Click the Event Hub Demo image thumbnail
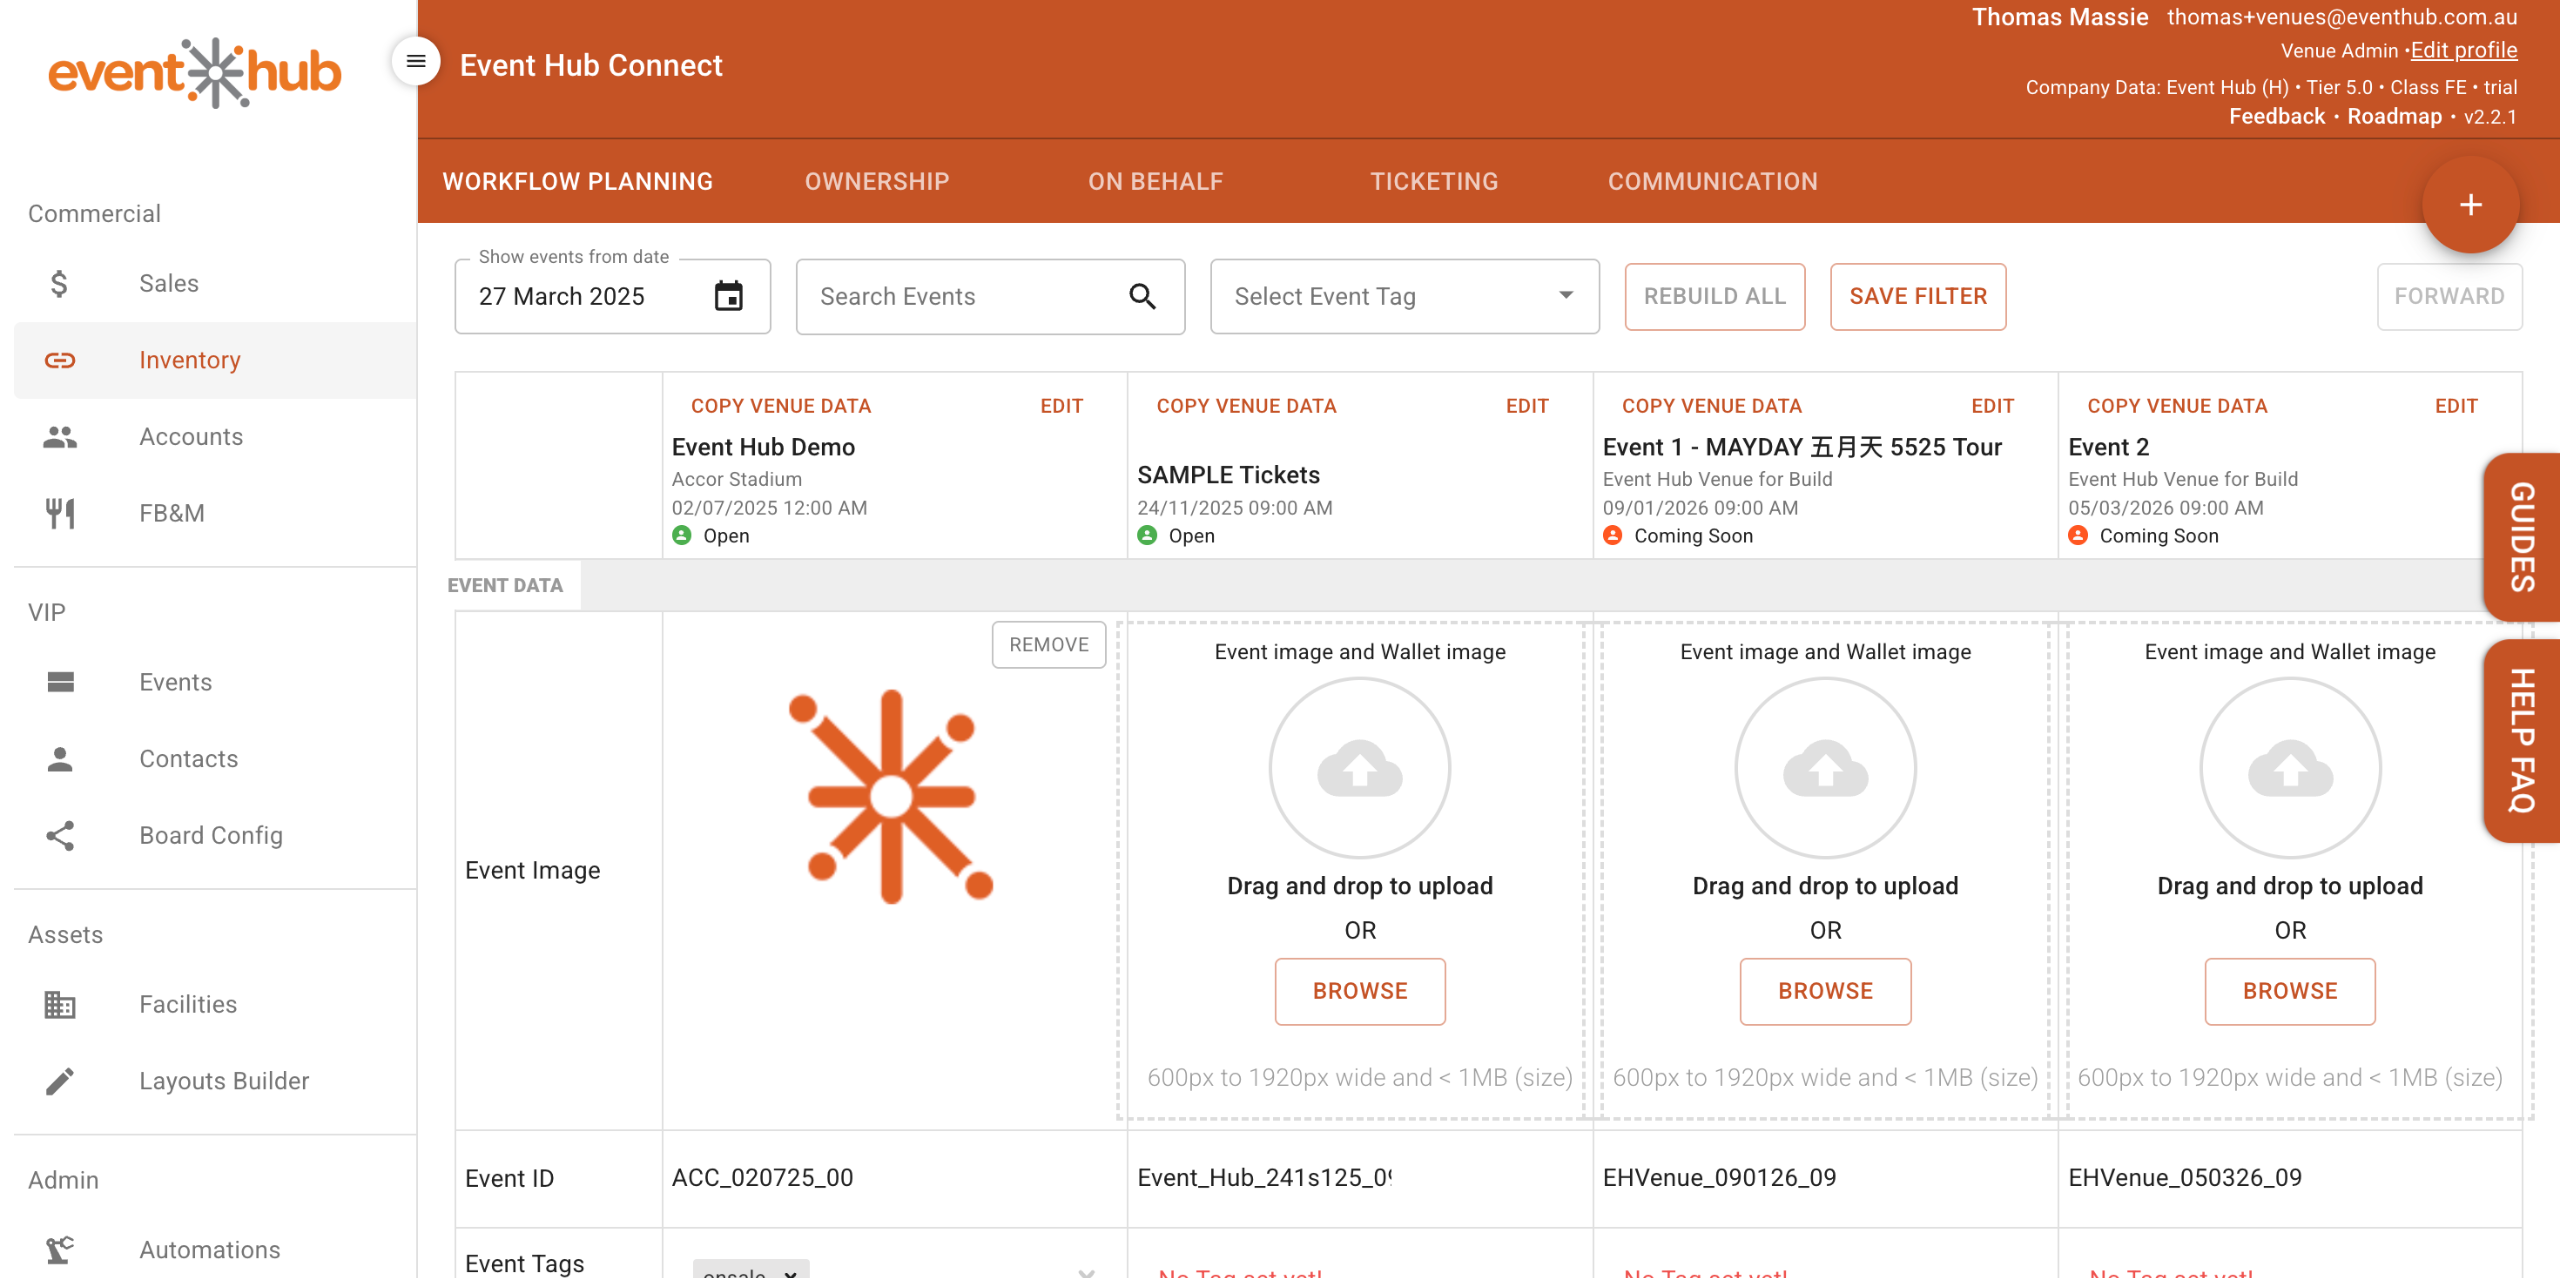2560x1278 pixels. tap(890, 797)
